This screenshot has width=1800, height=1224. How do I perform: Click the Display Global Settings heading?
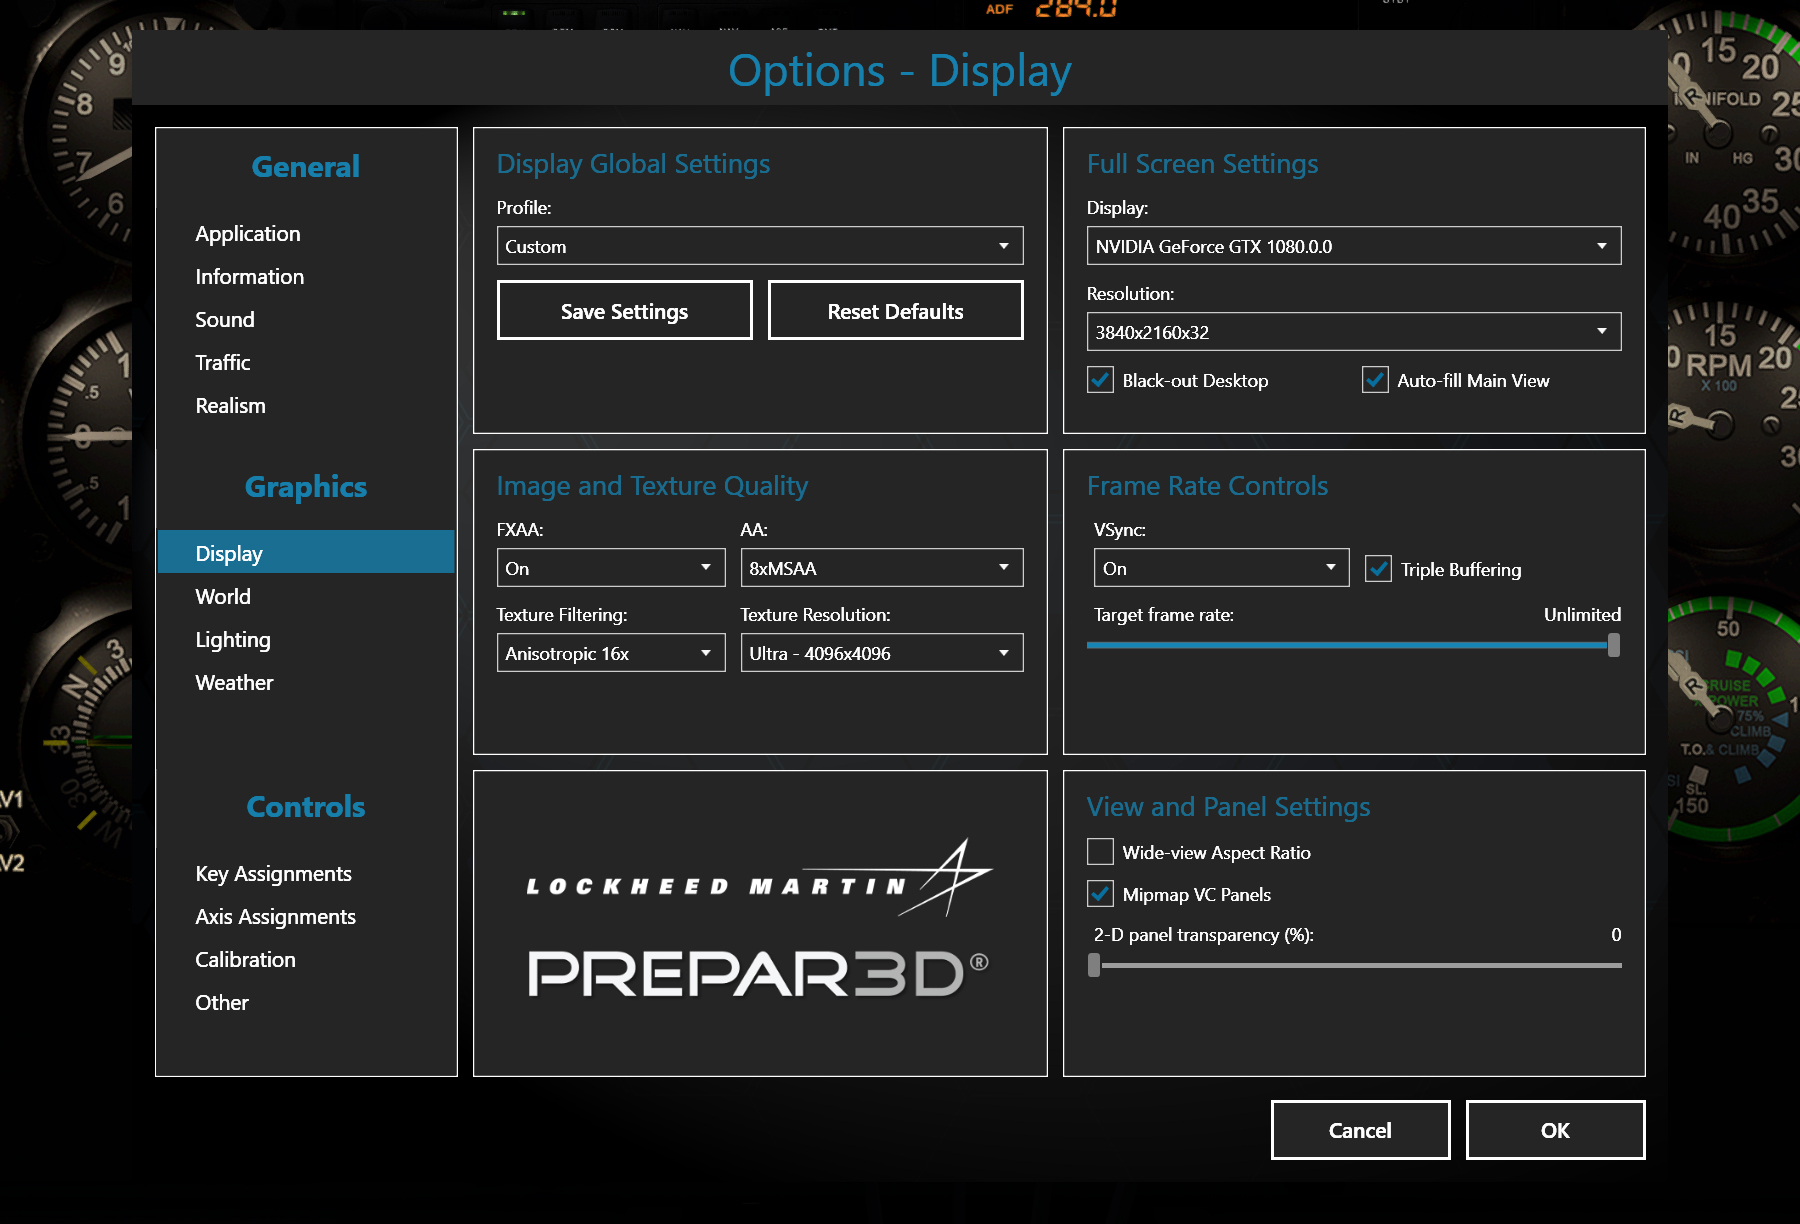(633, 164)
